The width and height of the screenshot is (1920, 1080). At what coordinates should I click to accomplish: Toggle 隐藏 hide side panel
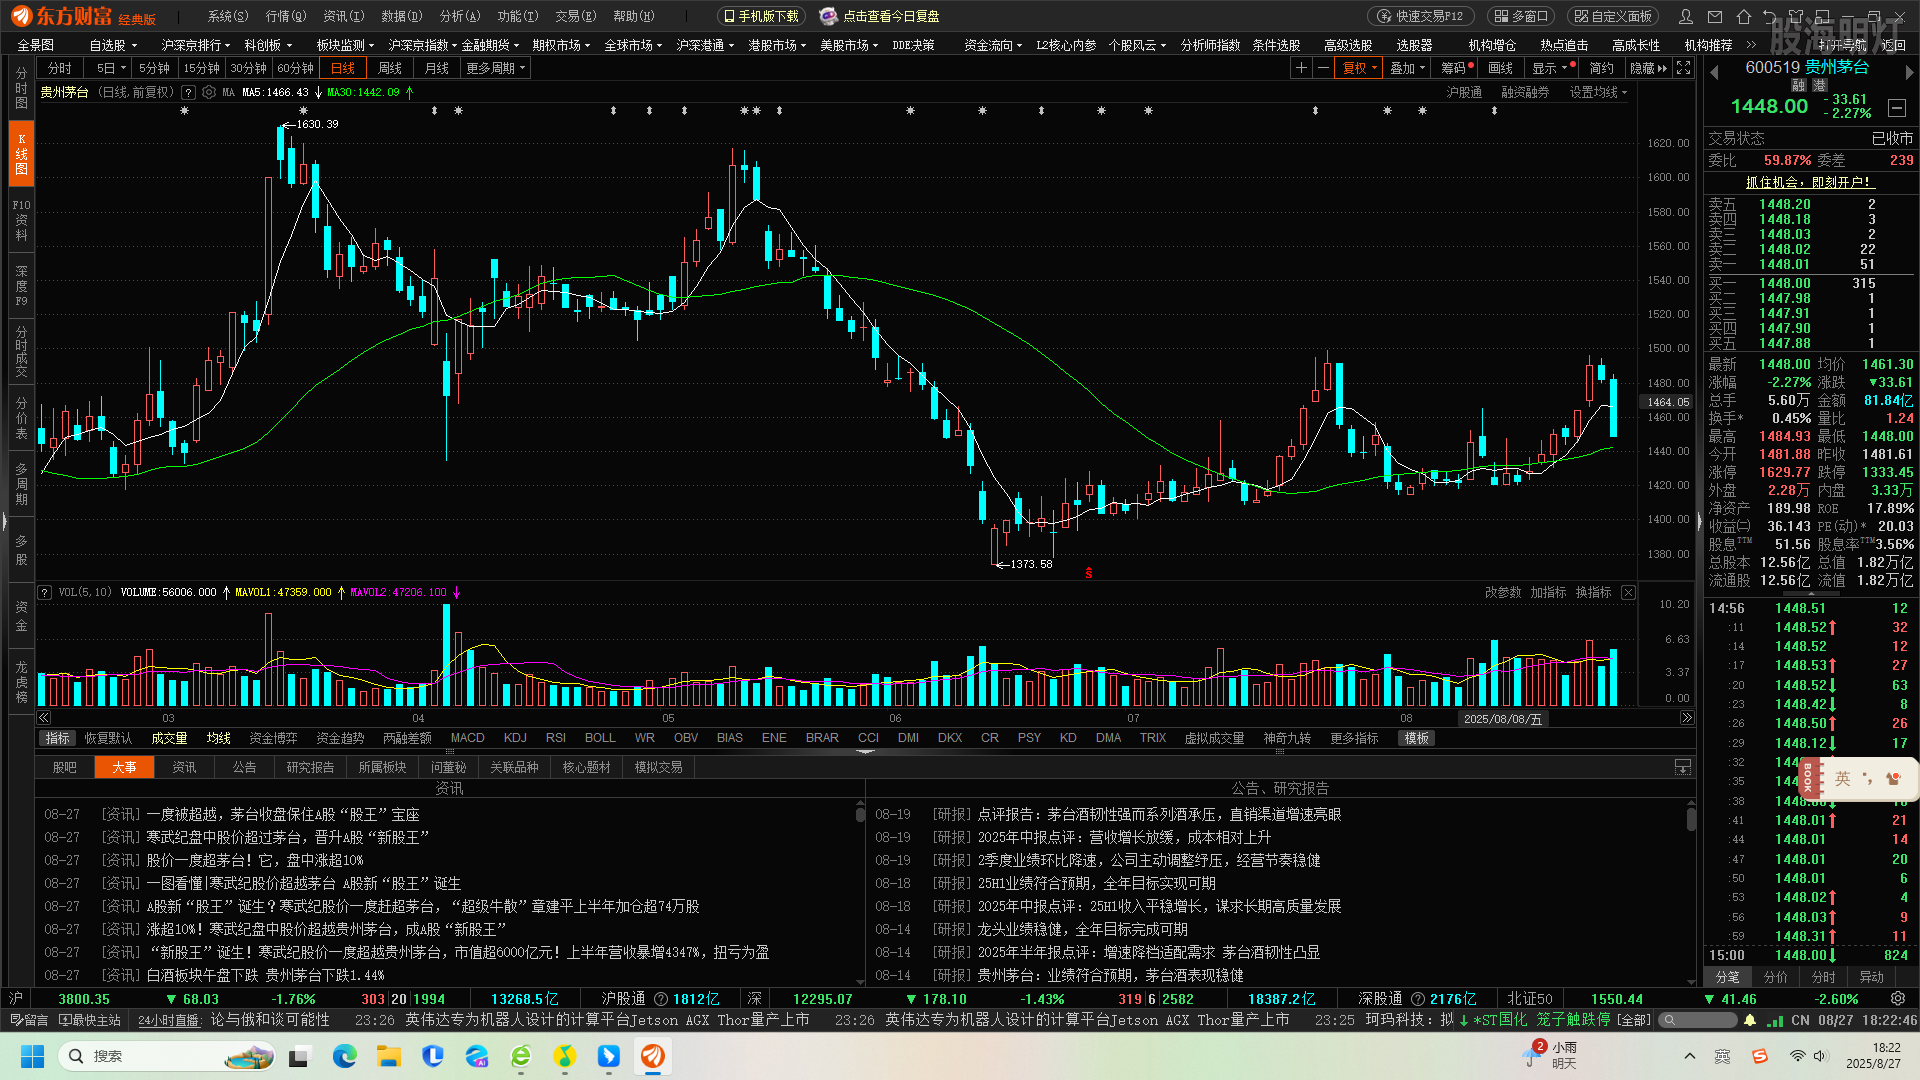click(1648, 68)
